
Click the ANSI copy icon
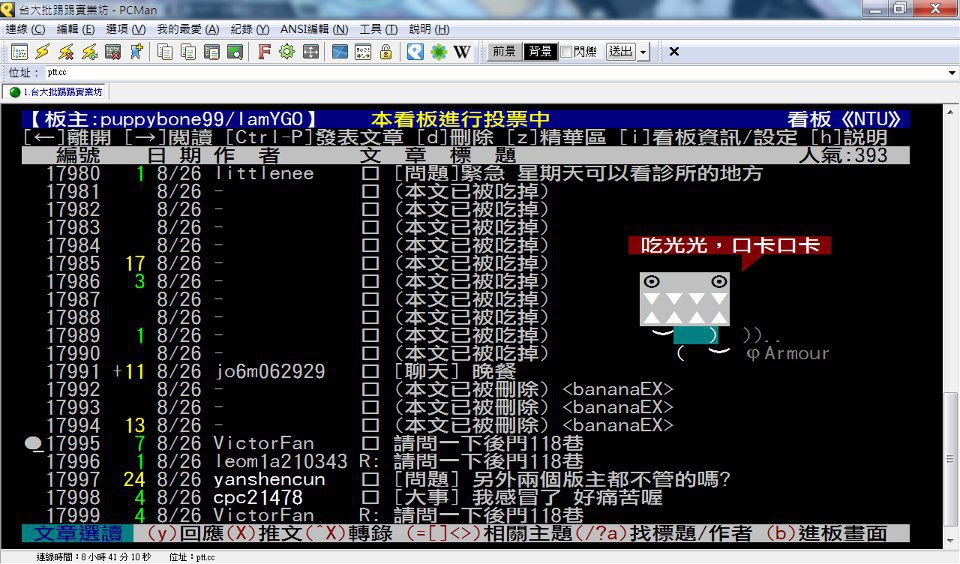tap(189, 52)
